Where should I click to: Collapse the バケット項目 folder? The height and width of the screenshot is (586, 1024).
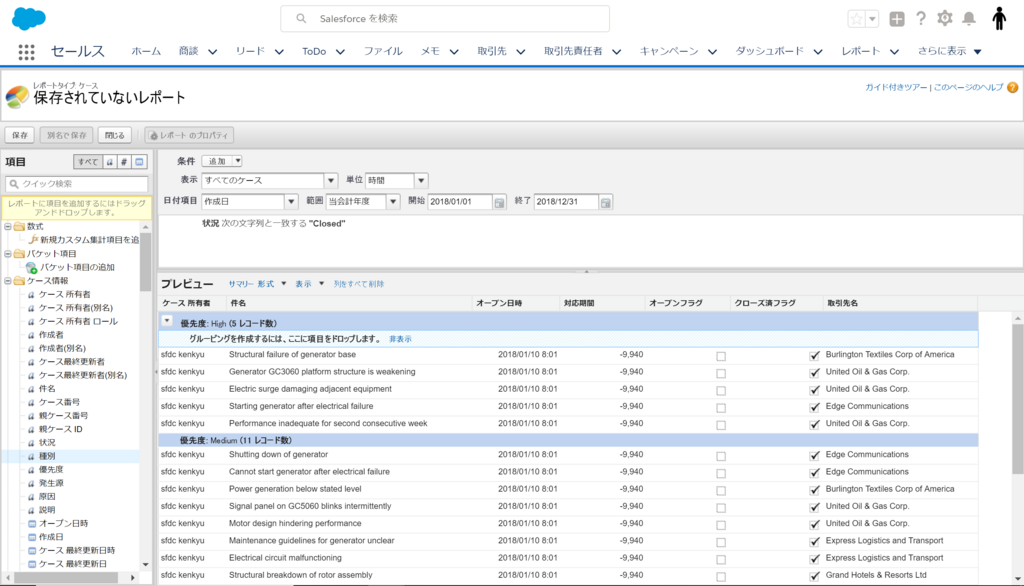click(8, 253)
